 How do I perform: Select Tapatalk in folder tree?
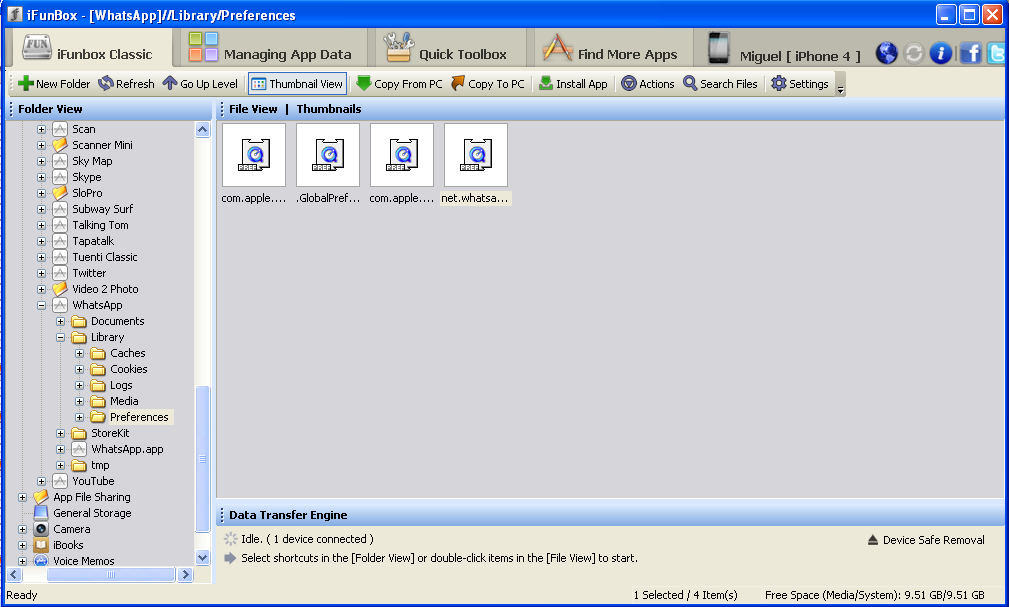(x=93, y=241)
